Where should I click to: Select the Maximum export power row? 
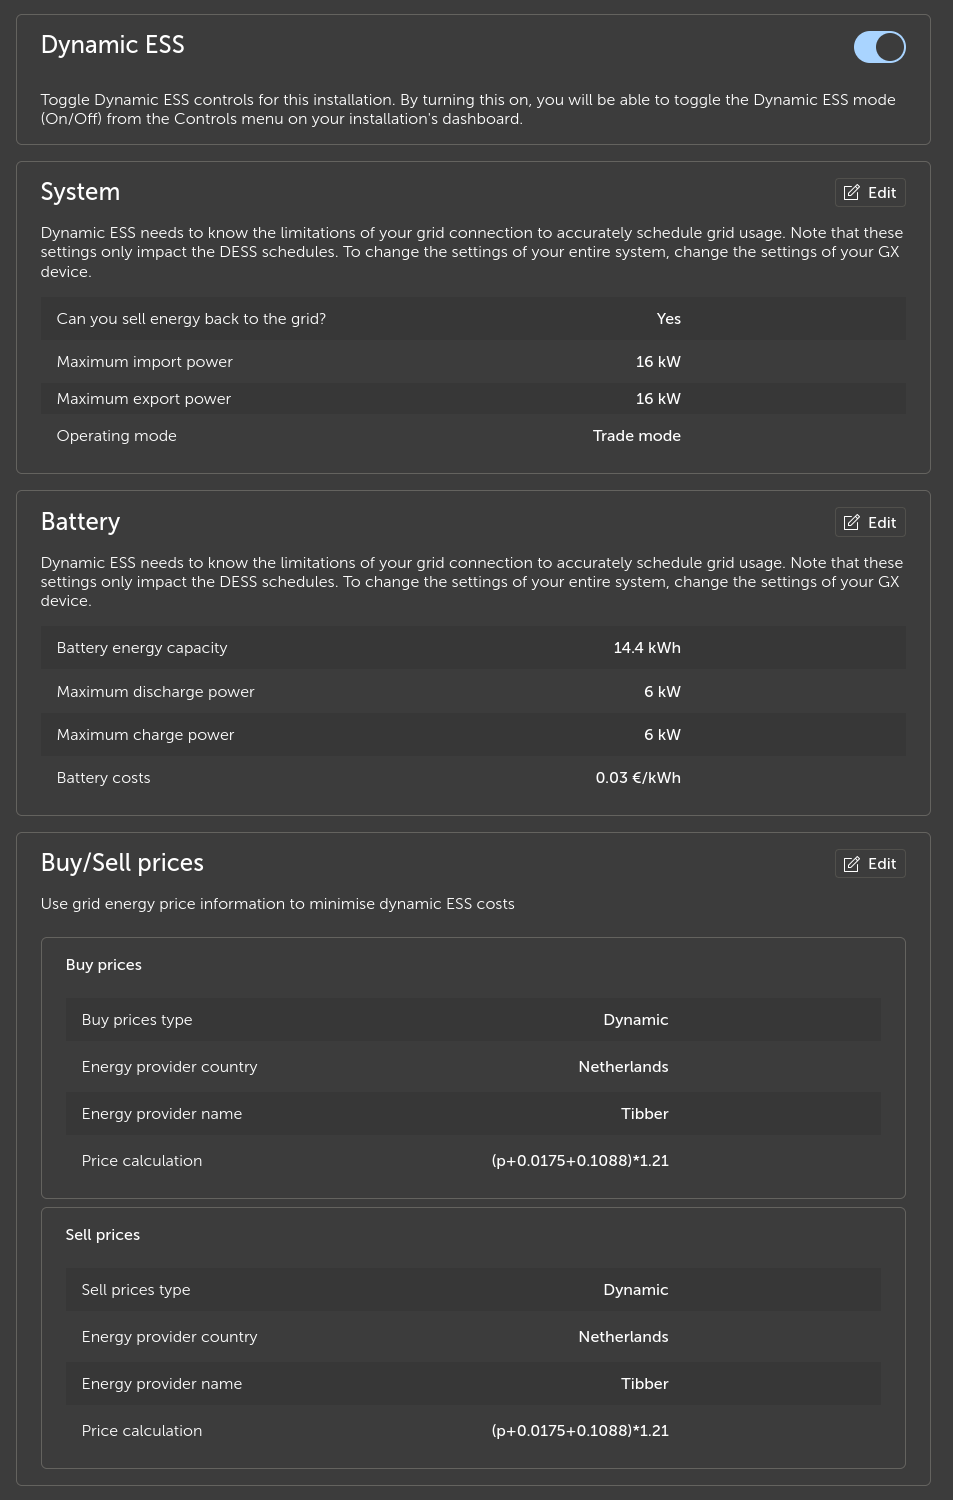pos(473,399)
